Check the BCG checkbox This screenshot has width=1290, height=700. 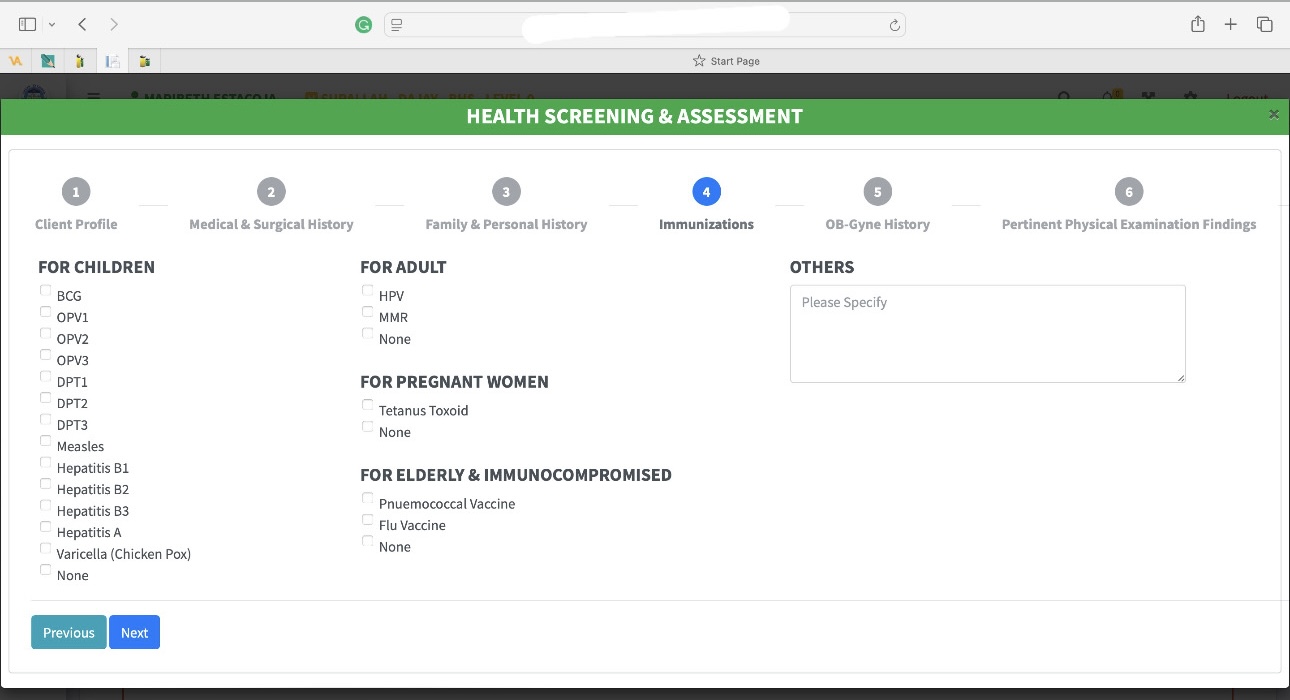click(x=45, y=290)
